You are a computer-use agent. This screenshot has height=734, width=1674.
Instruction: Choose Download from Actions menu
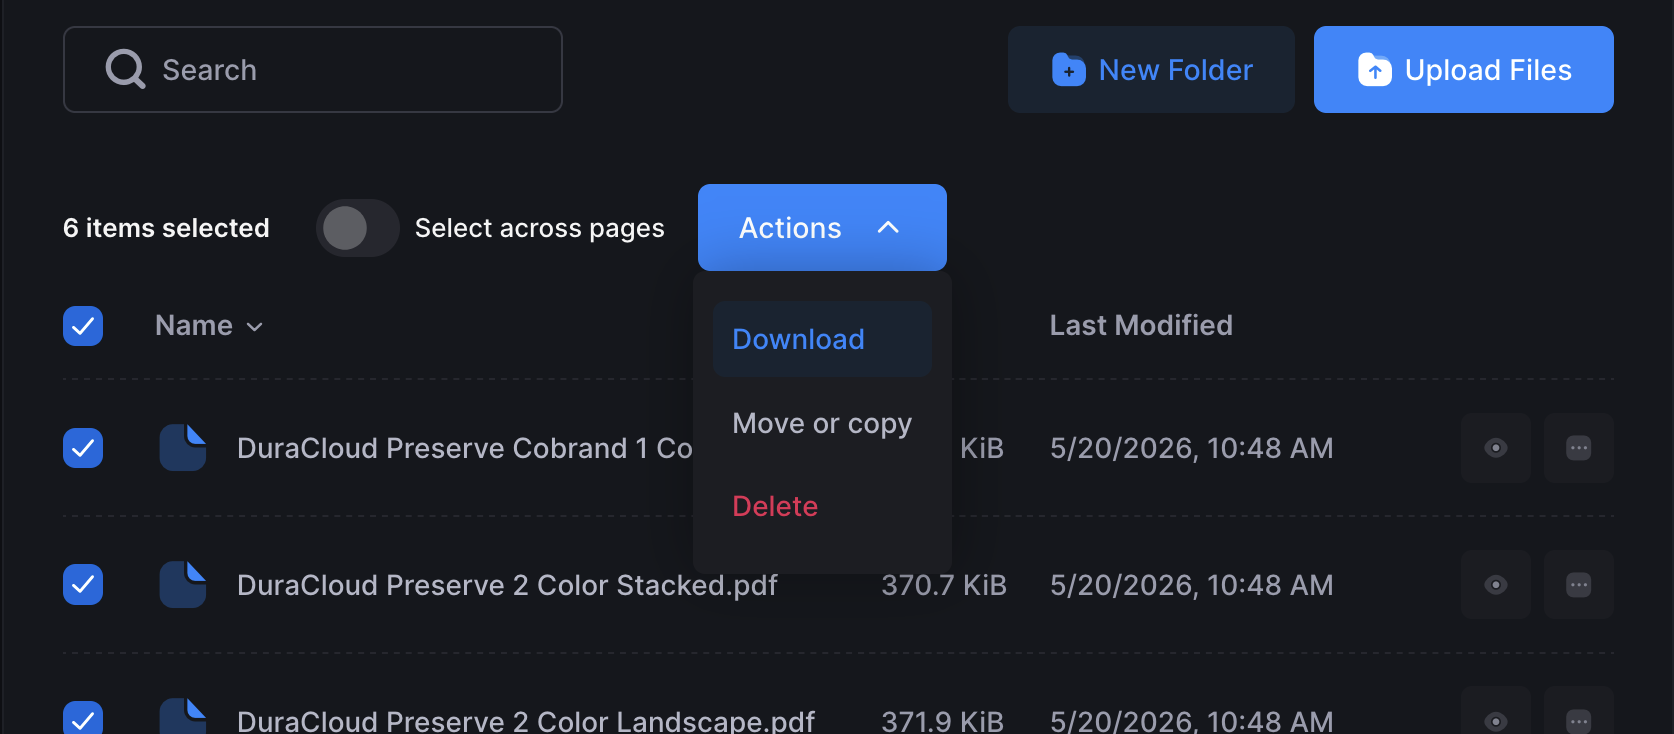[x=822, y=339]
